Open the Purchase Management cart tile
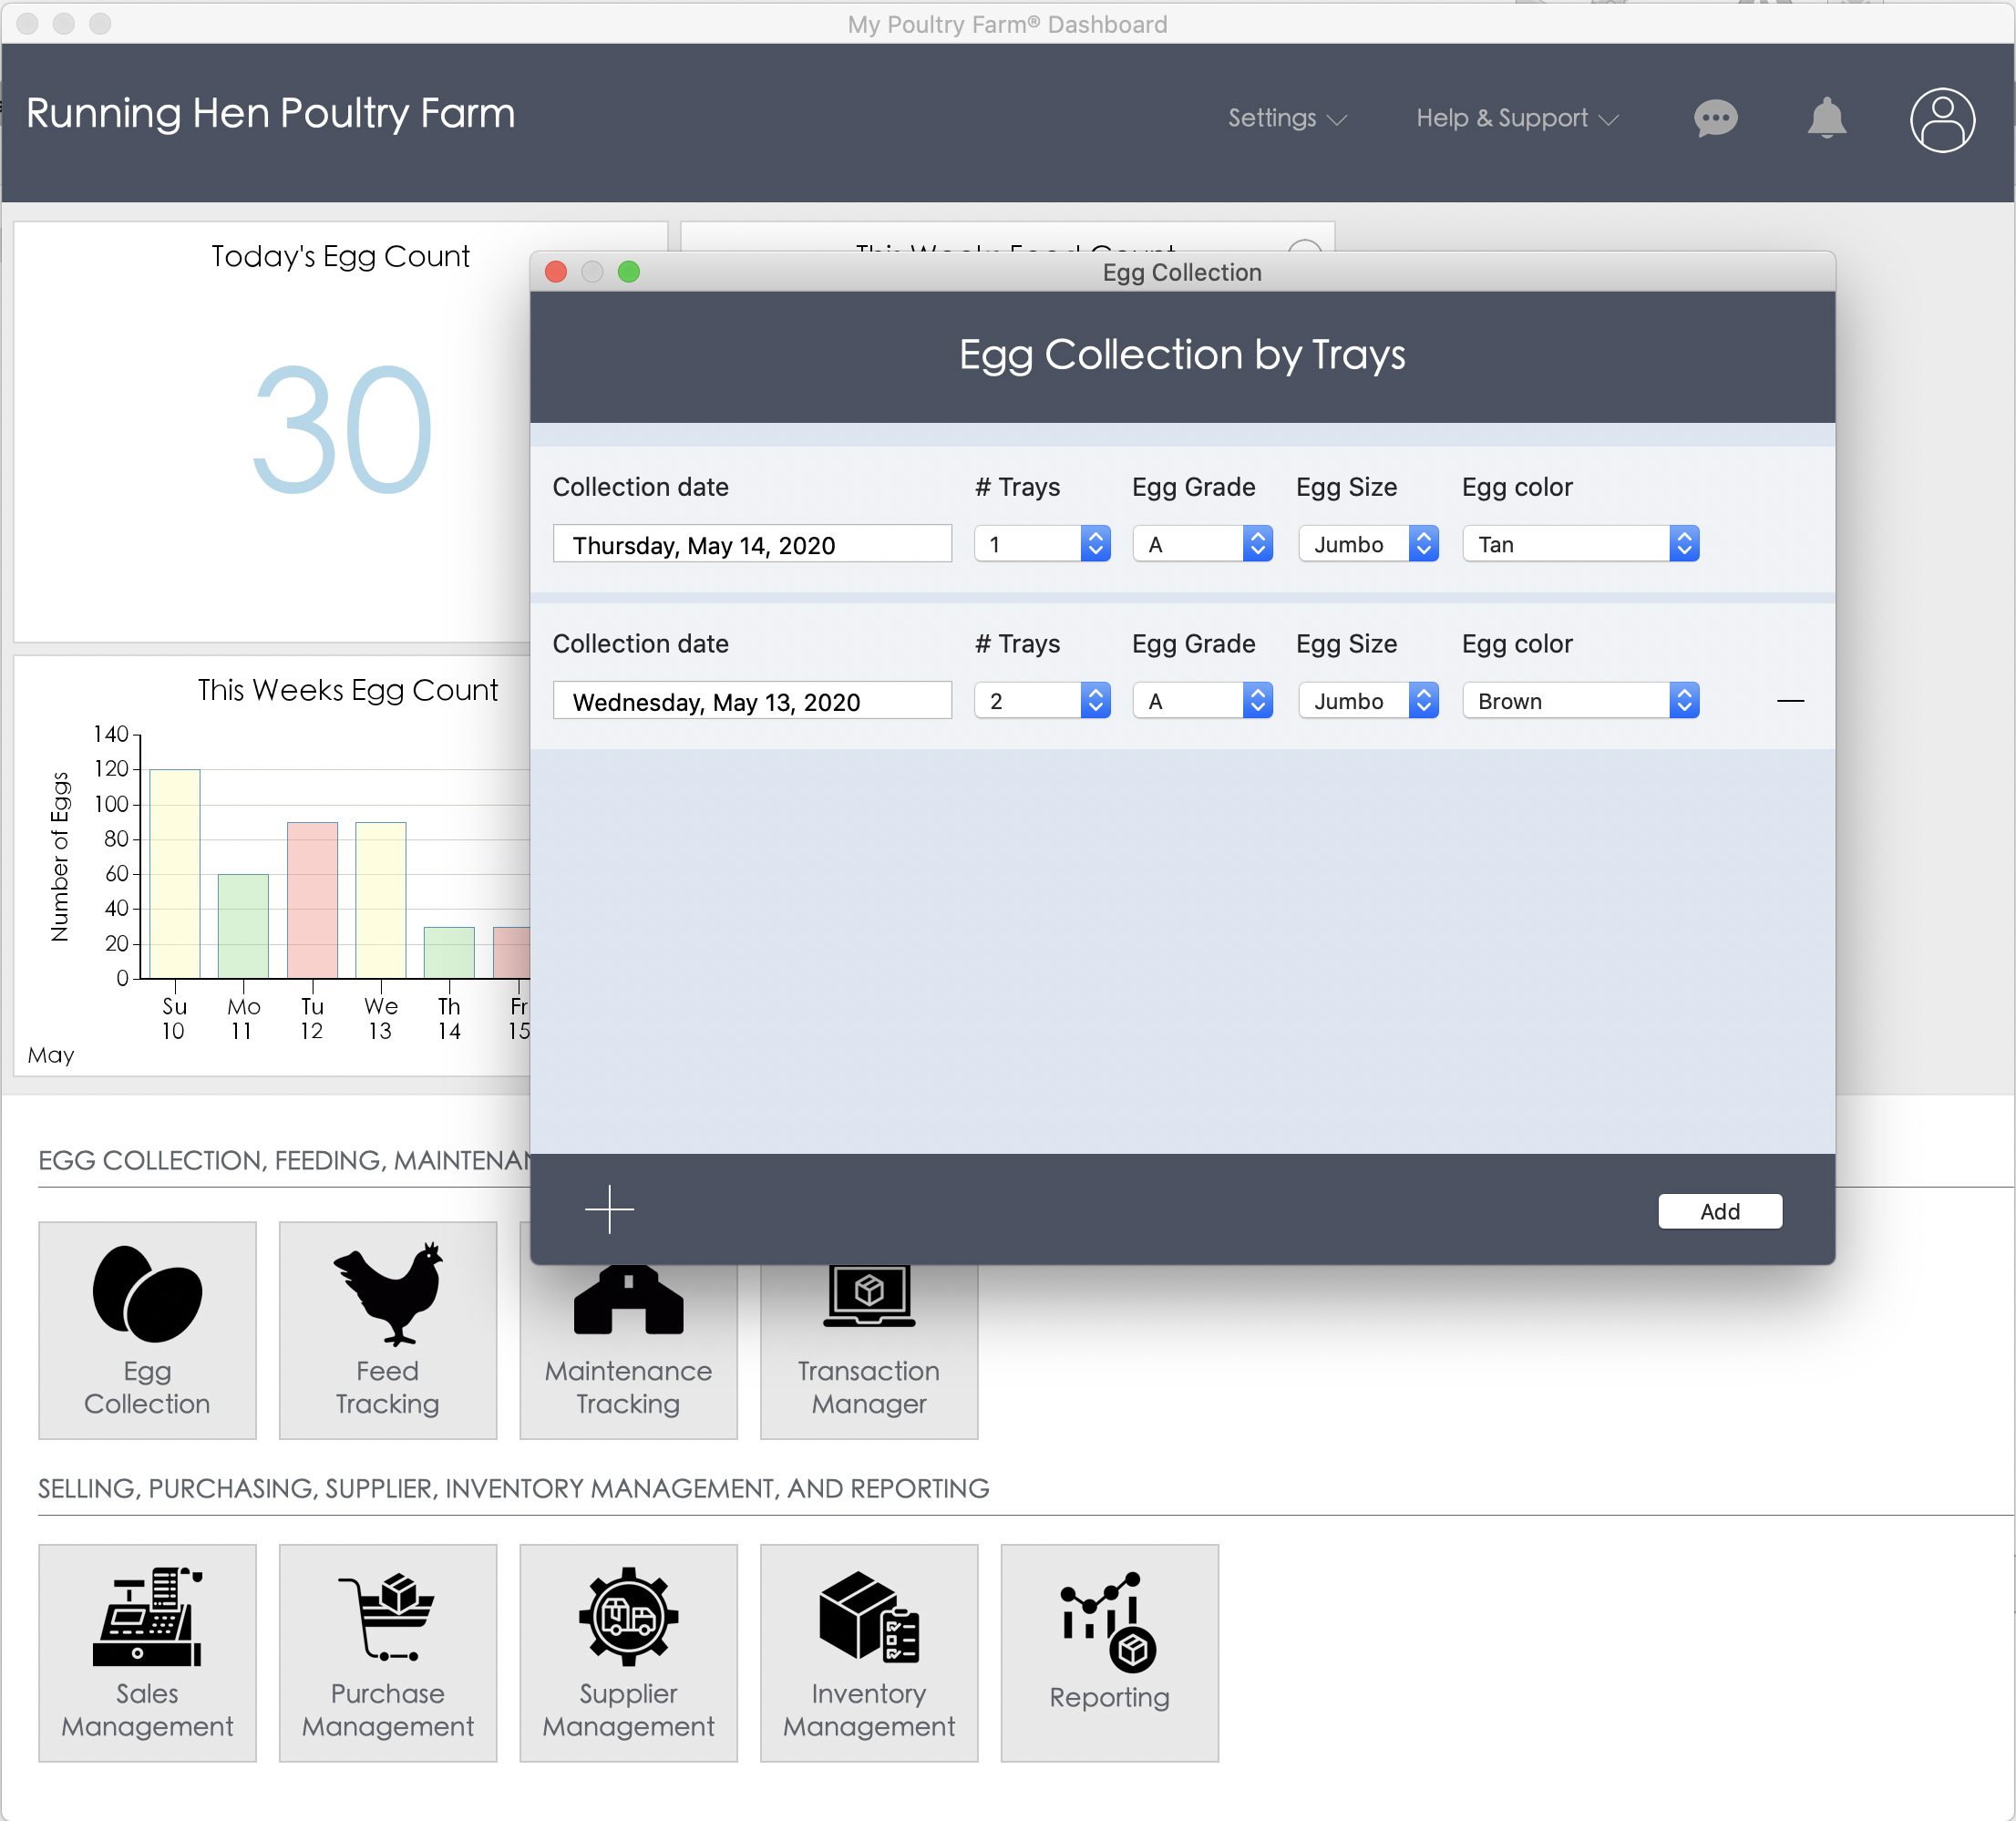Image resolution: width=2016 pixels, height=1821 pixels. tap(388, 1652)
